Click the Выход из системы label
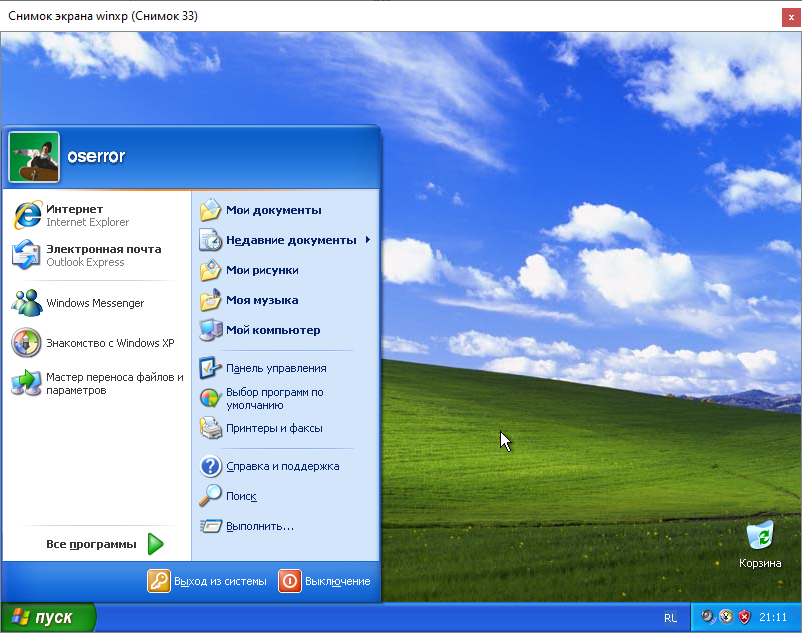The height and width of the screenshot is (633, 802). pos(220,581)
